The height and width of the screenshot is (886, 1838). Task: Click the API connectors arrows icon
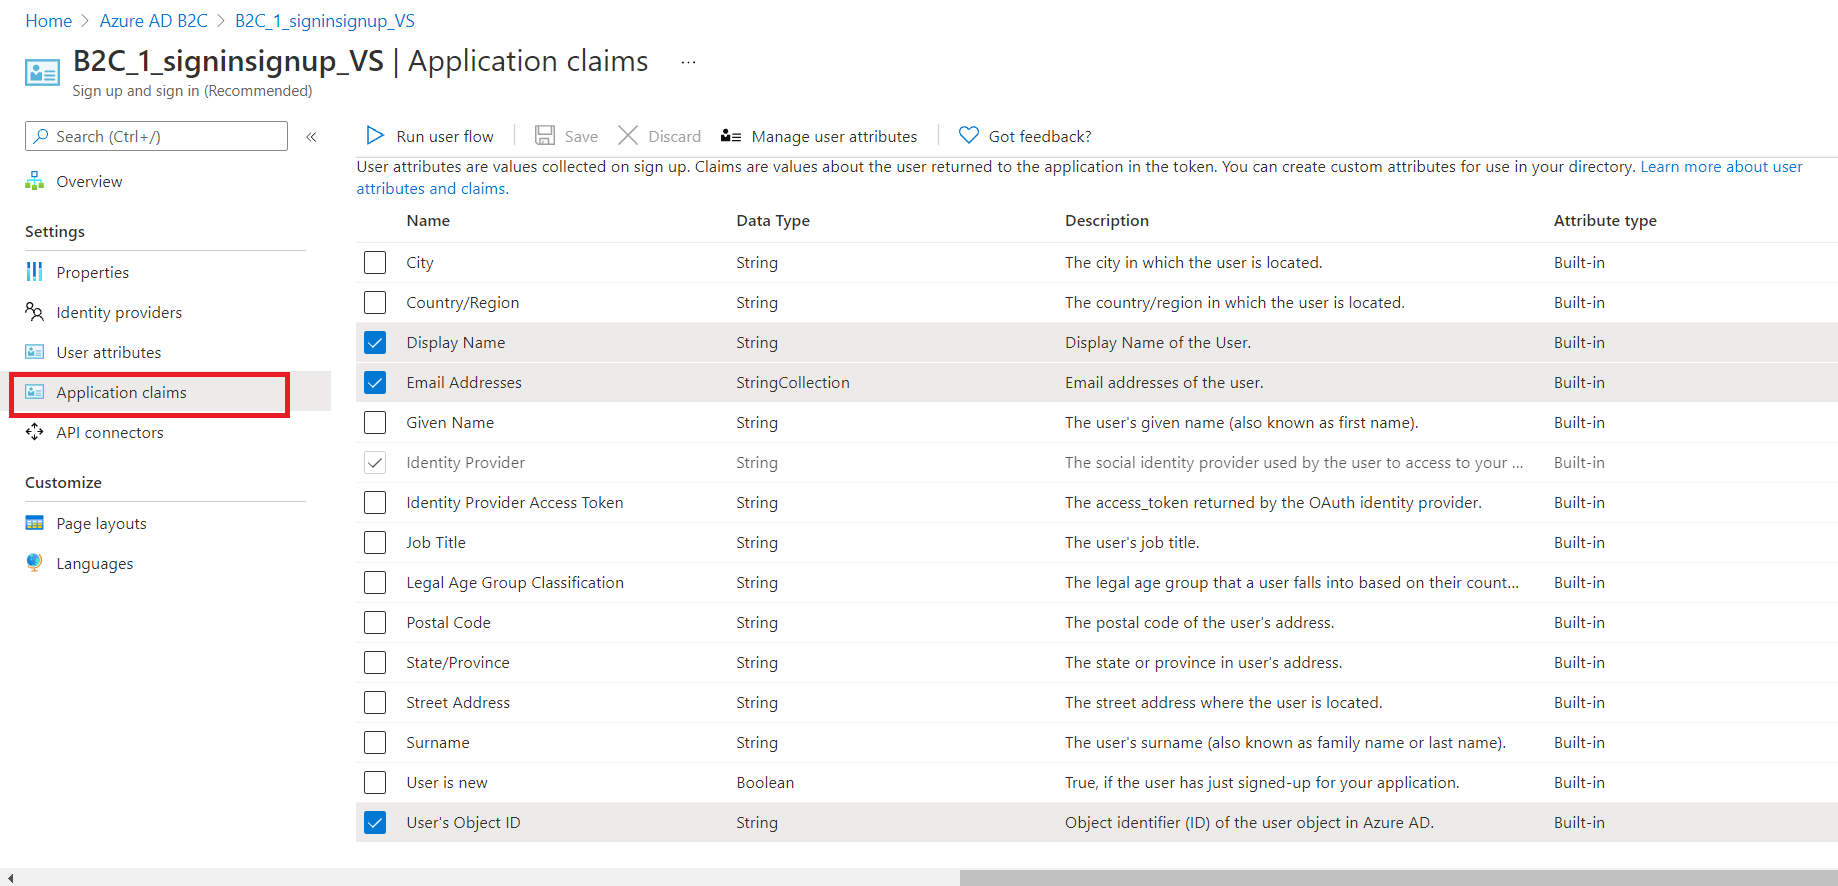35,432
